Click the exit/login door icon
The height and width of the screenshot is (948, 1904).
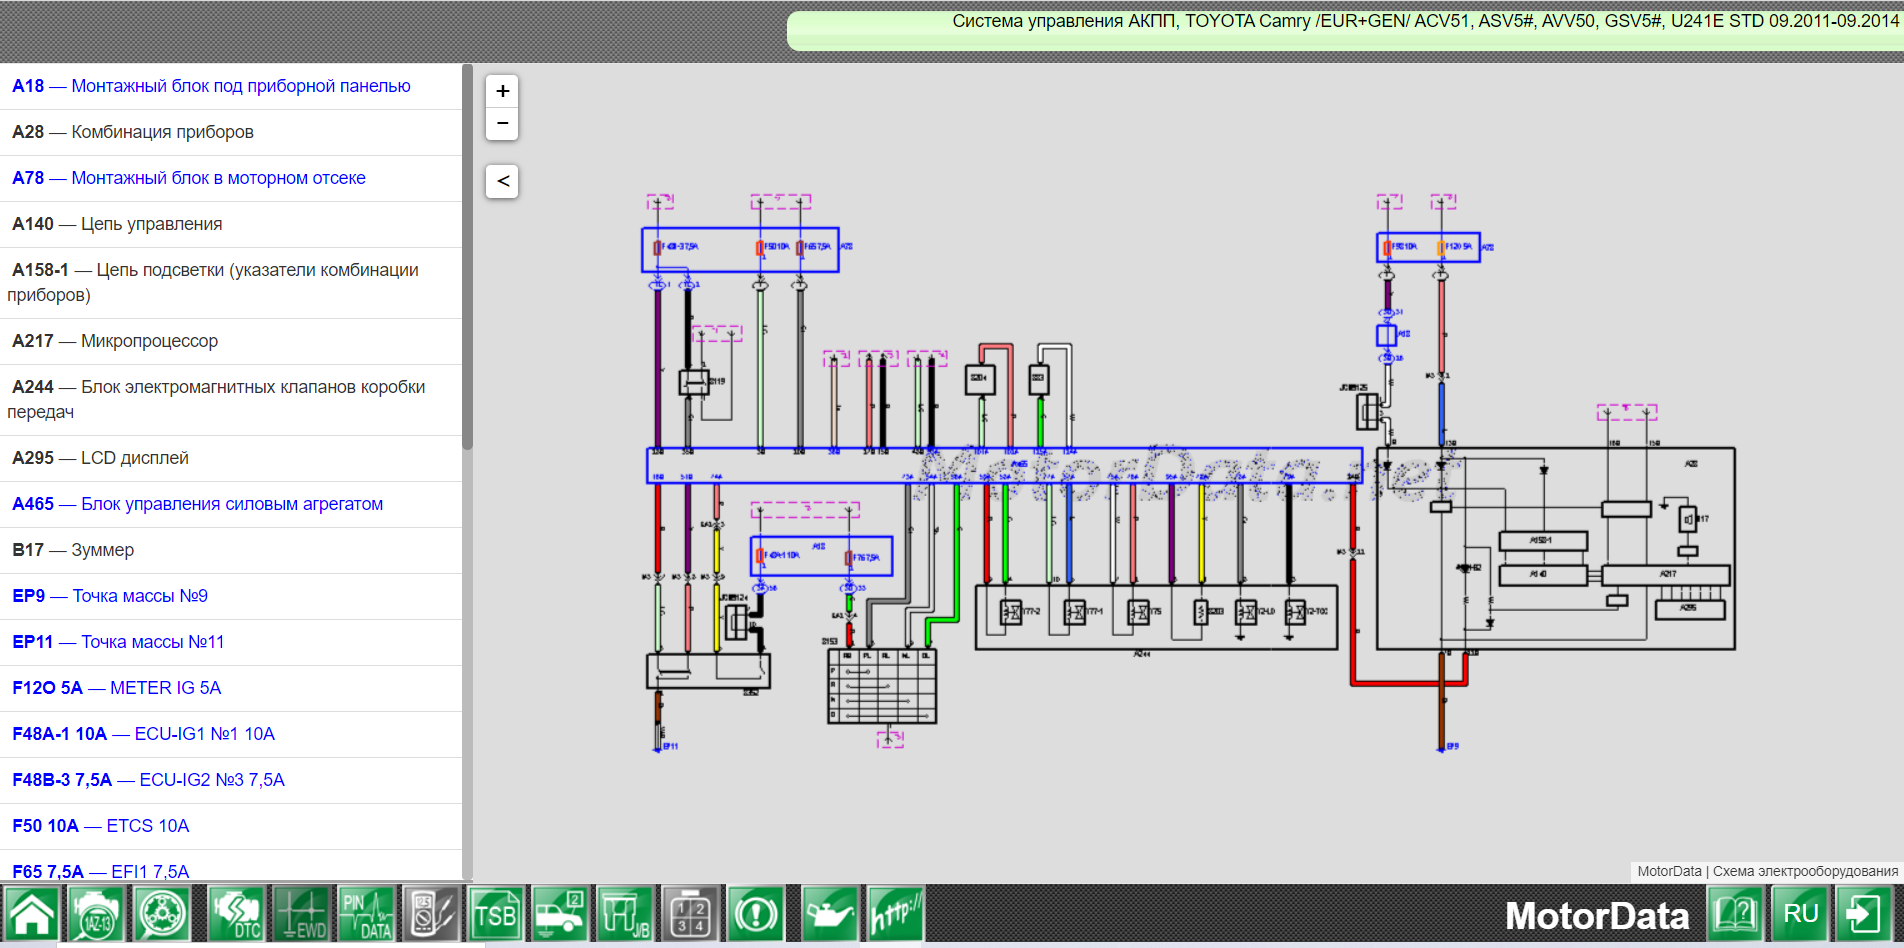pyautogui.click(x=1864, y=914)
